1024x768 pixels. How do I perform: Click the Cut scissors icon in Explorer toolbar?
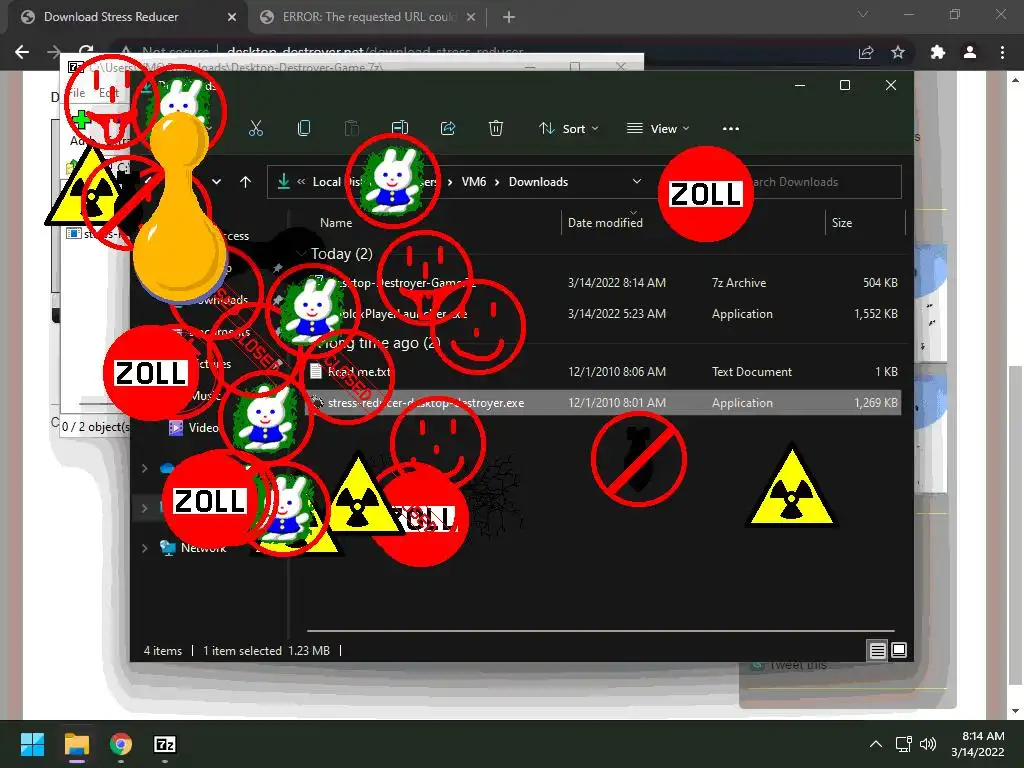point(255,129)
